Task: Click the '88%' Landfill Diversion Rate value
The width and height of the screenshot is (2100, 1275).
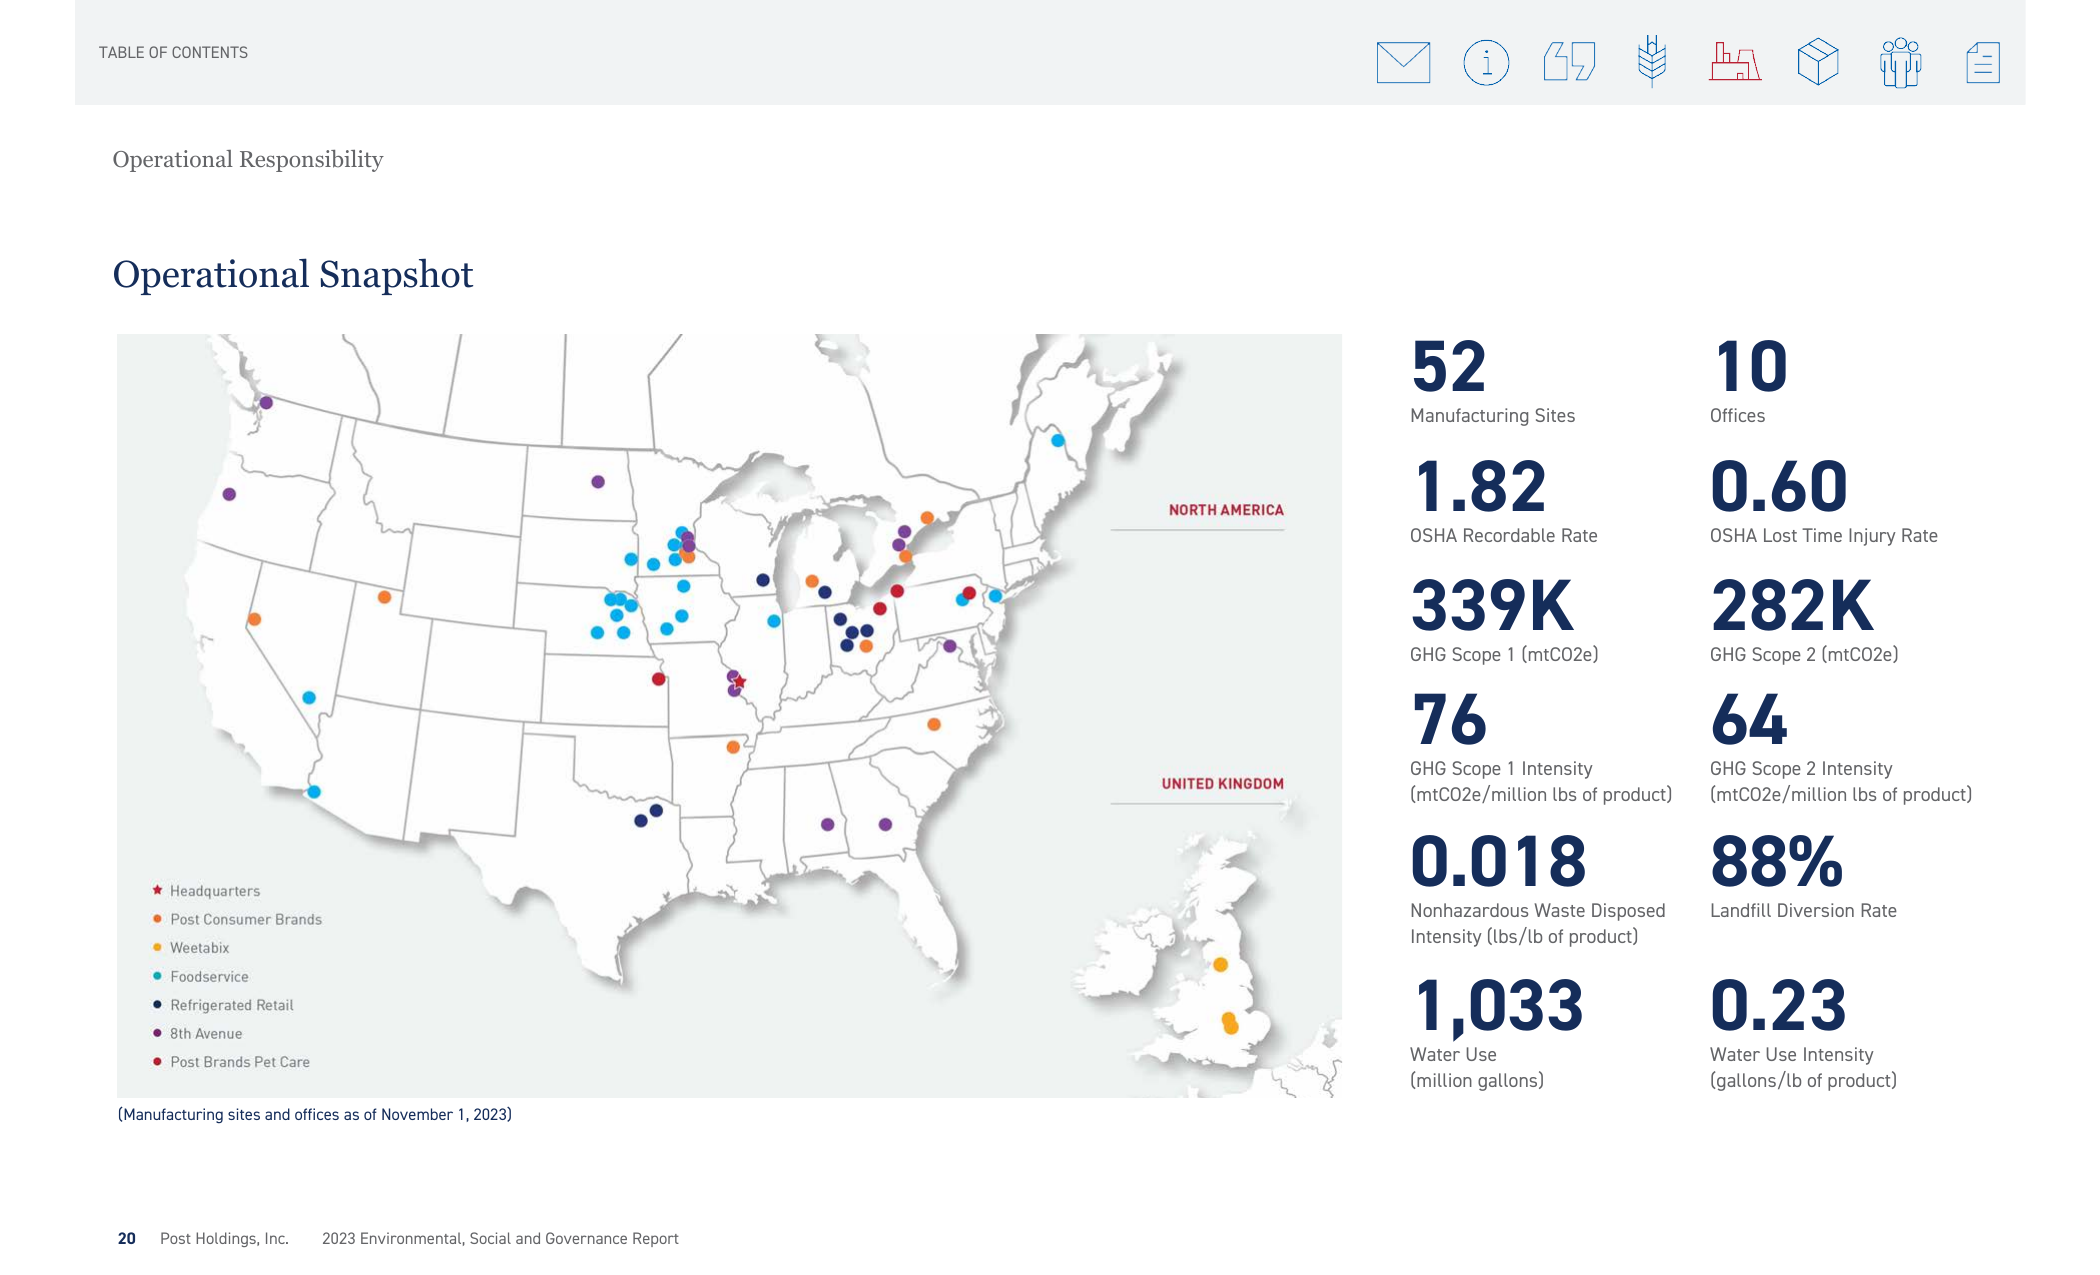Action: tap(1777, 862)
